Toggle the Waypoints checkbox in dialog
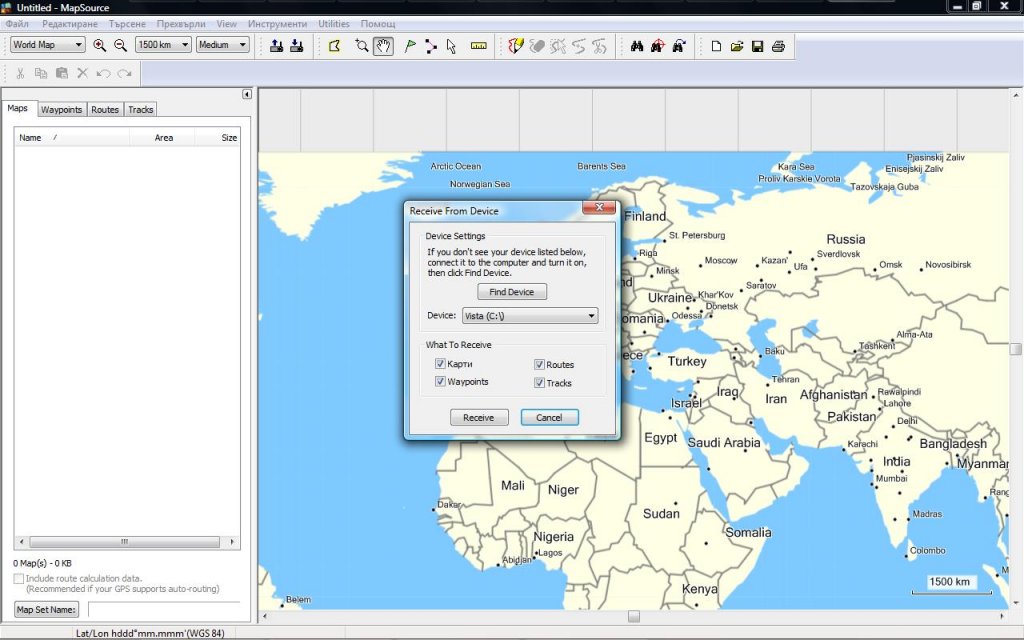1024x640 pixels. click(x=440, y=383)
